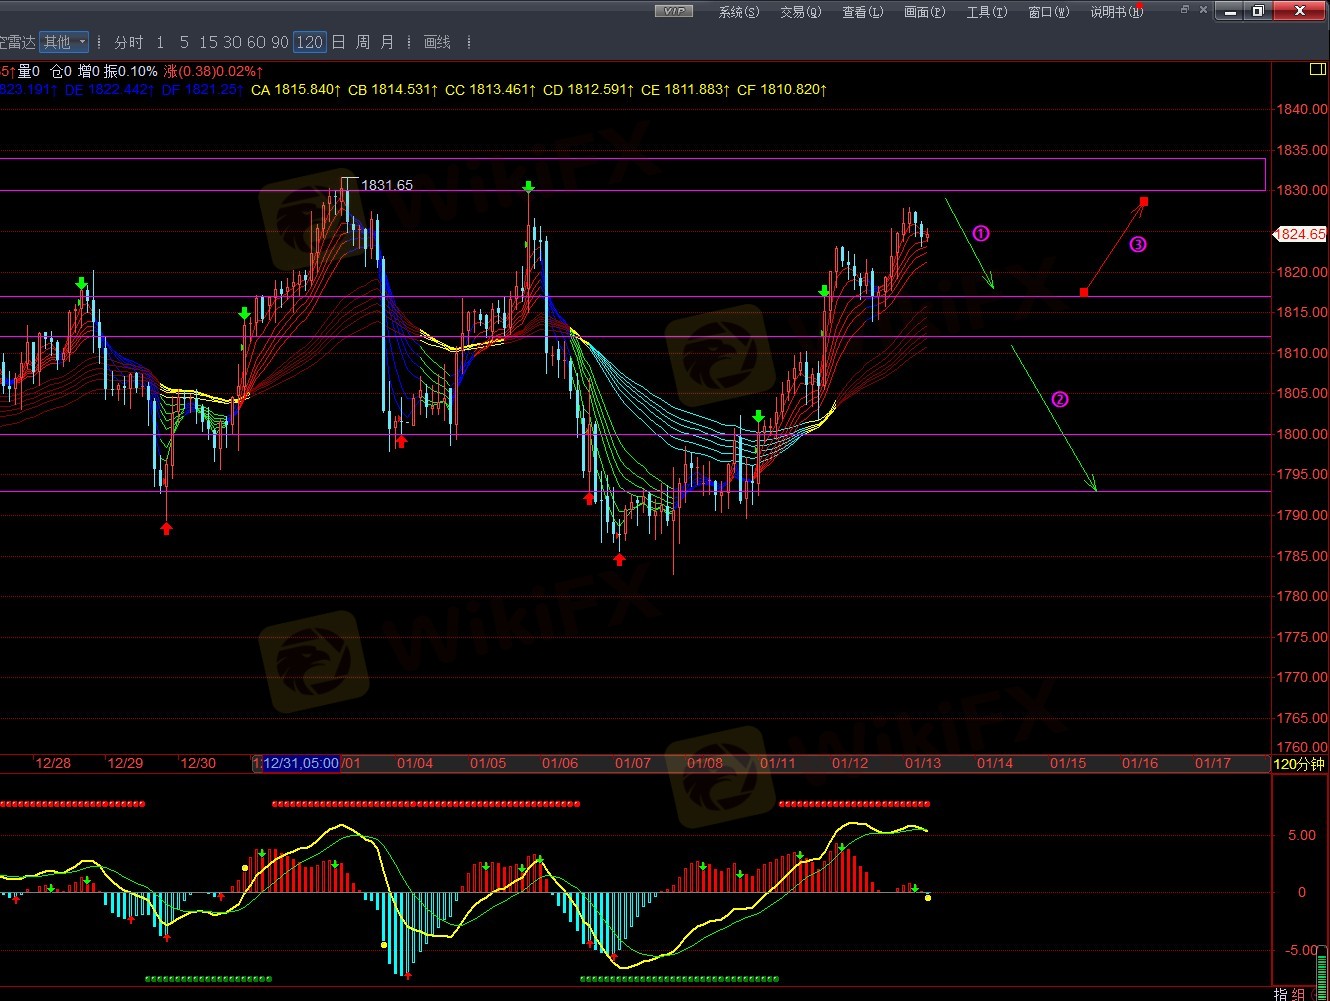The width and height of the screenshot is (1330, 1001).
Task: Open the 其他 dropdown
Action: pos(64,42)
